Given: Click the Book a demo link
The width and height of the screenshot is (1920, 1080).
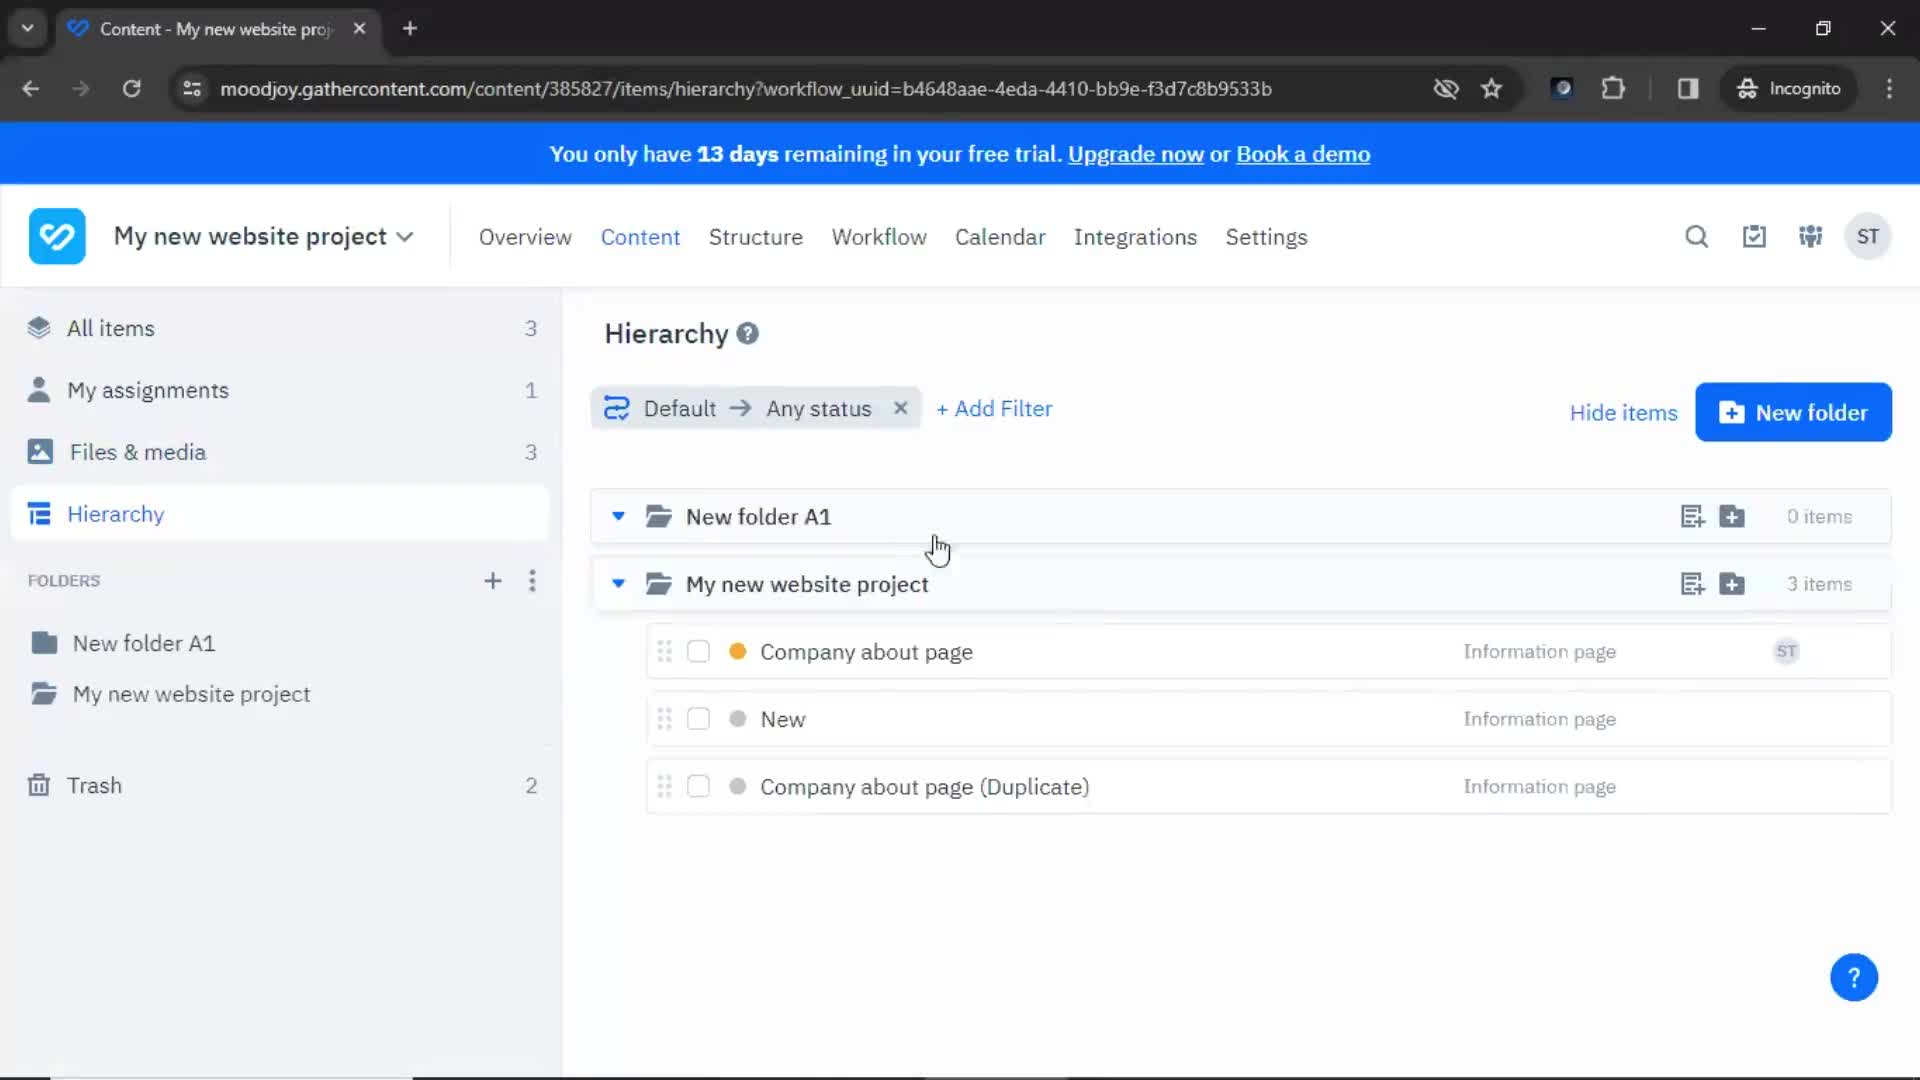Looking at the screenshot, I should tap(1303, 155).
